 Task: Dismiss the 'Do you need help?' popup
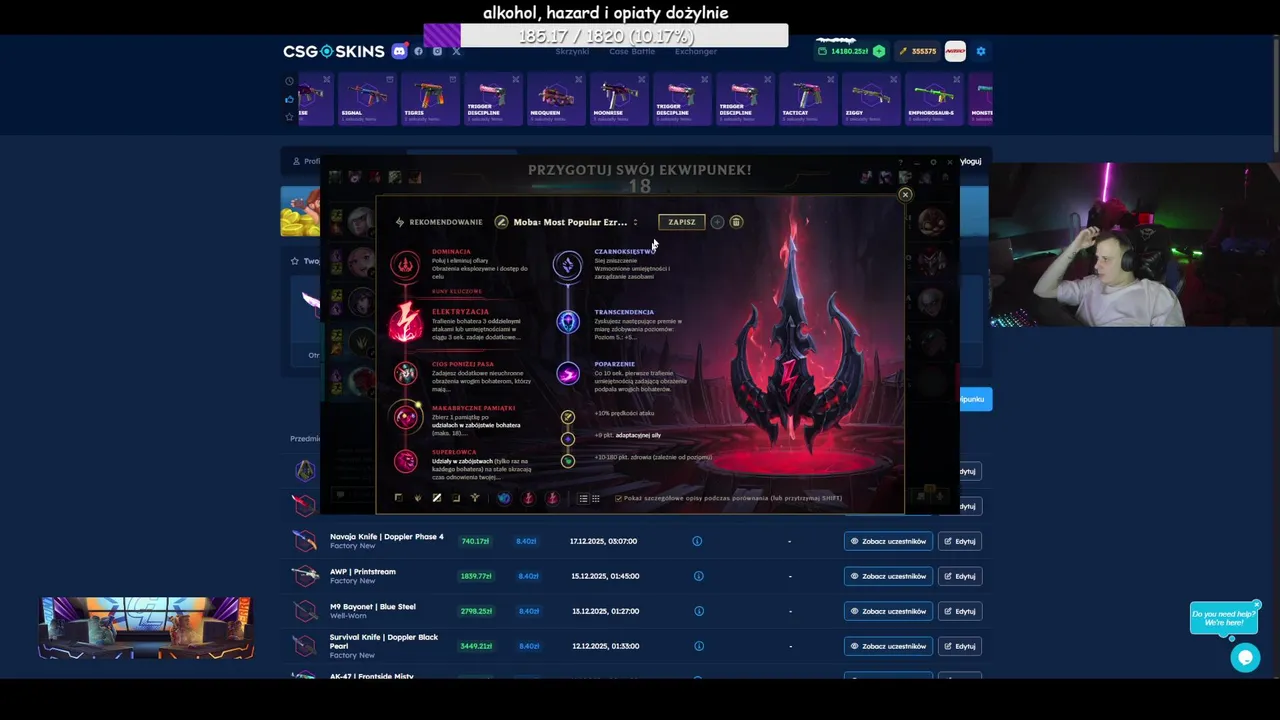1257,605
